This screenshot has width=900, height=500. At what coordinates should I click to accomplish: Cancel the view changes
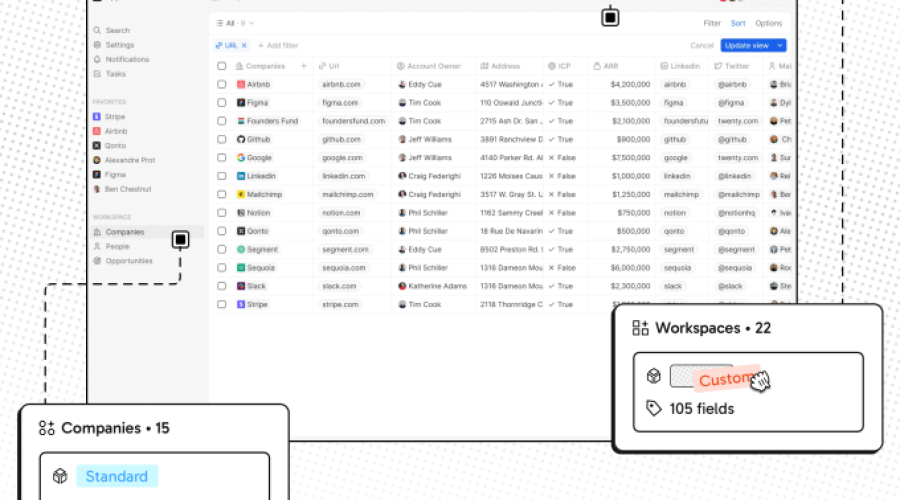(x=701, y=45)
